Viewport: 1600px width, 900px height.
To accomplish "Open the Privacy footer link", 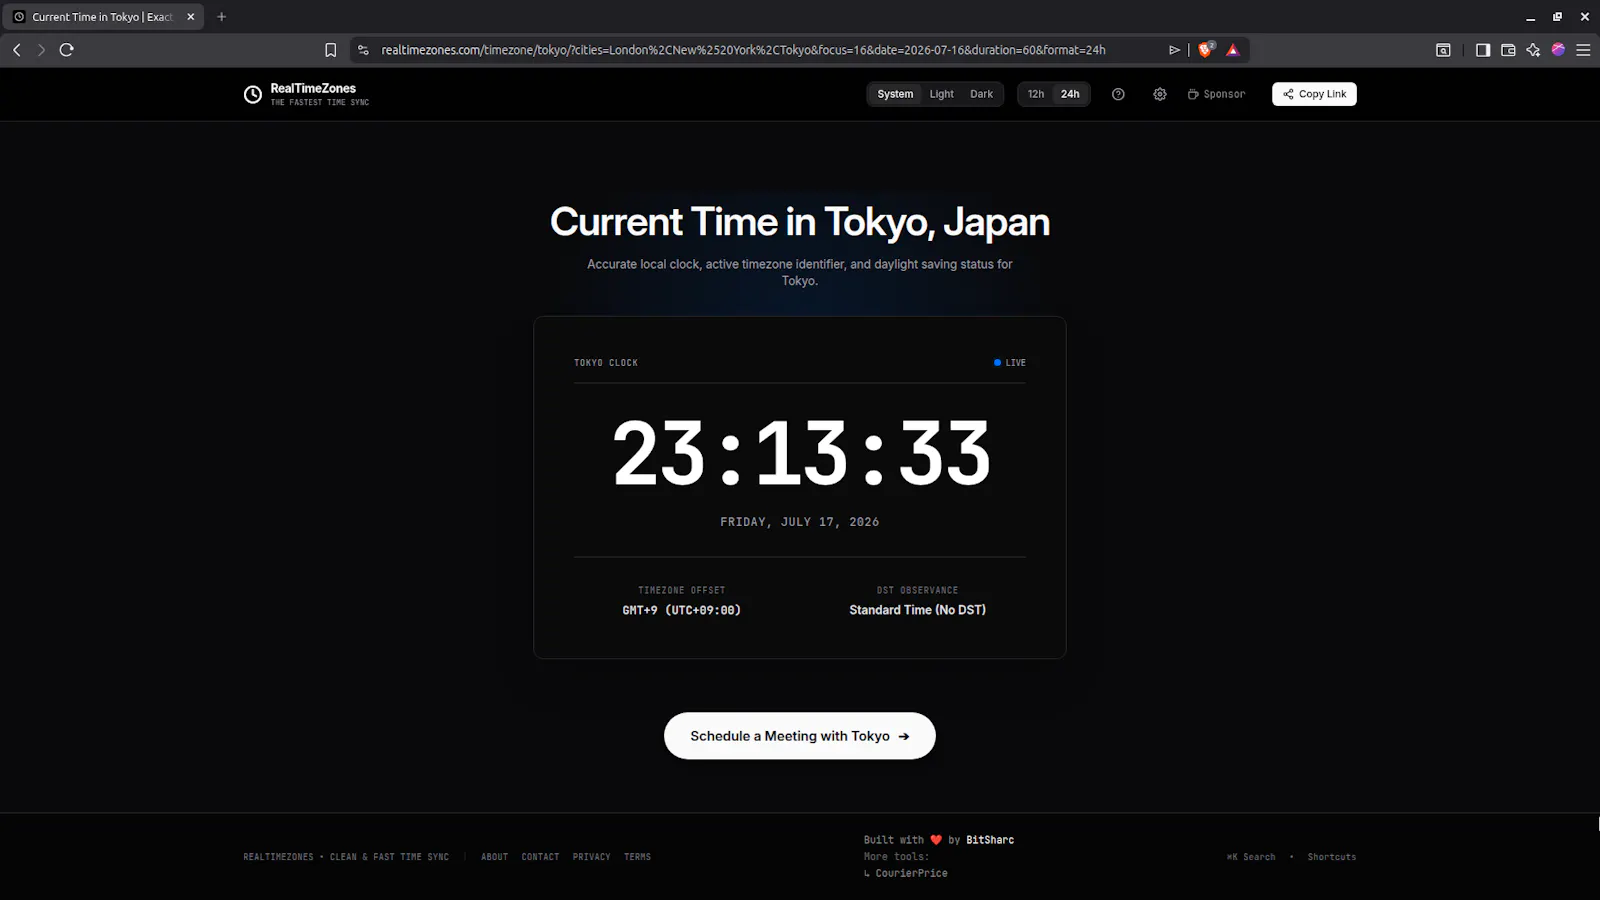I will pos(591,857).
